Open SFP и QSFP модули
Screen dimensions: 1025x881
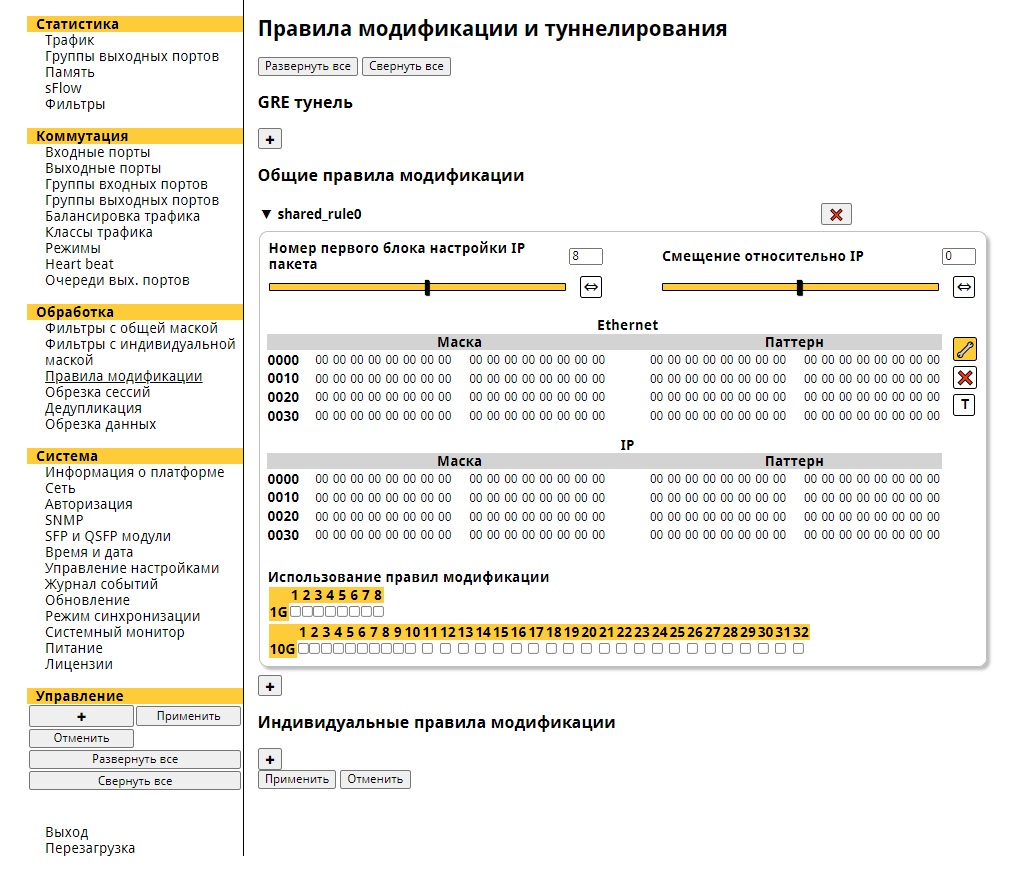pyautogui.click(x=108, y=537)
